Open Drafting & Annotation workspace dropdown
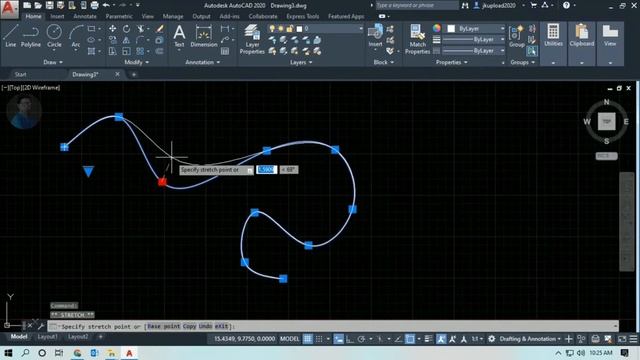640x360 pixels. tap(530, 339)
